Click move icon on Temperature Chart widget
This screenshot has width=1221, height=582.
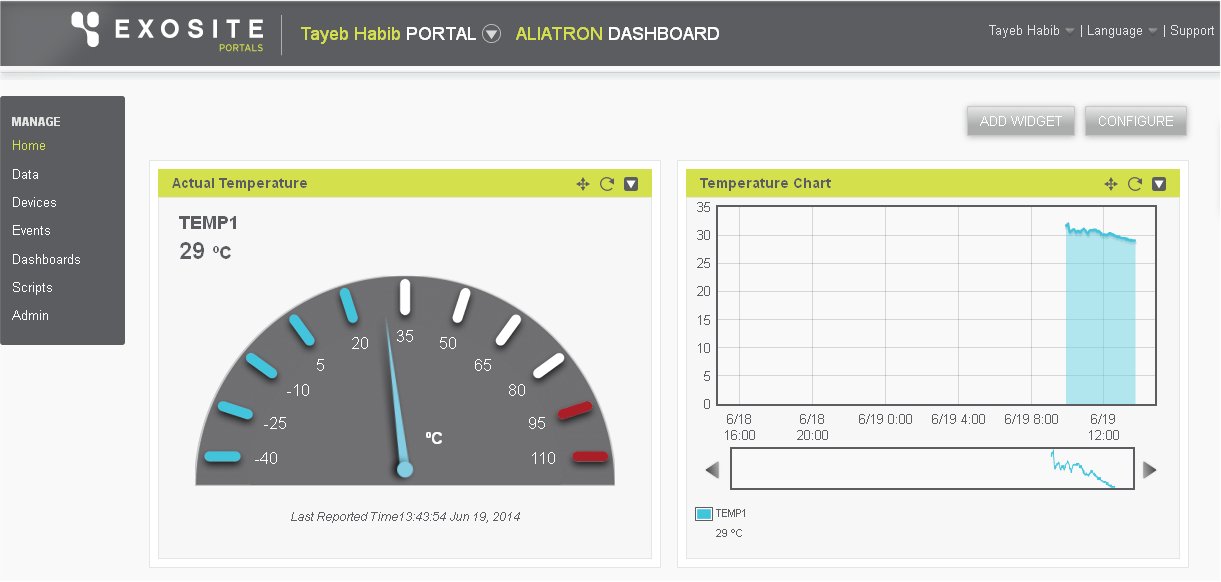point(1111,184)
